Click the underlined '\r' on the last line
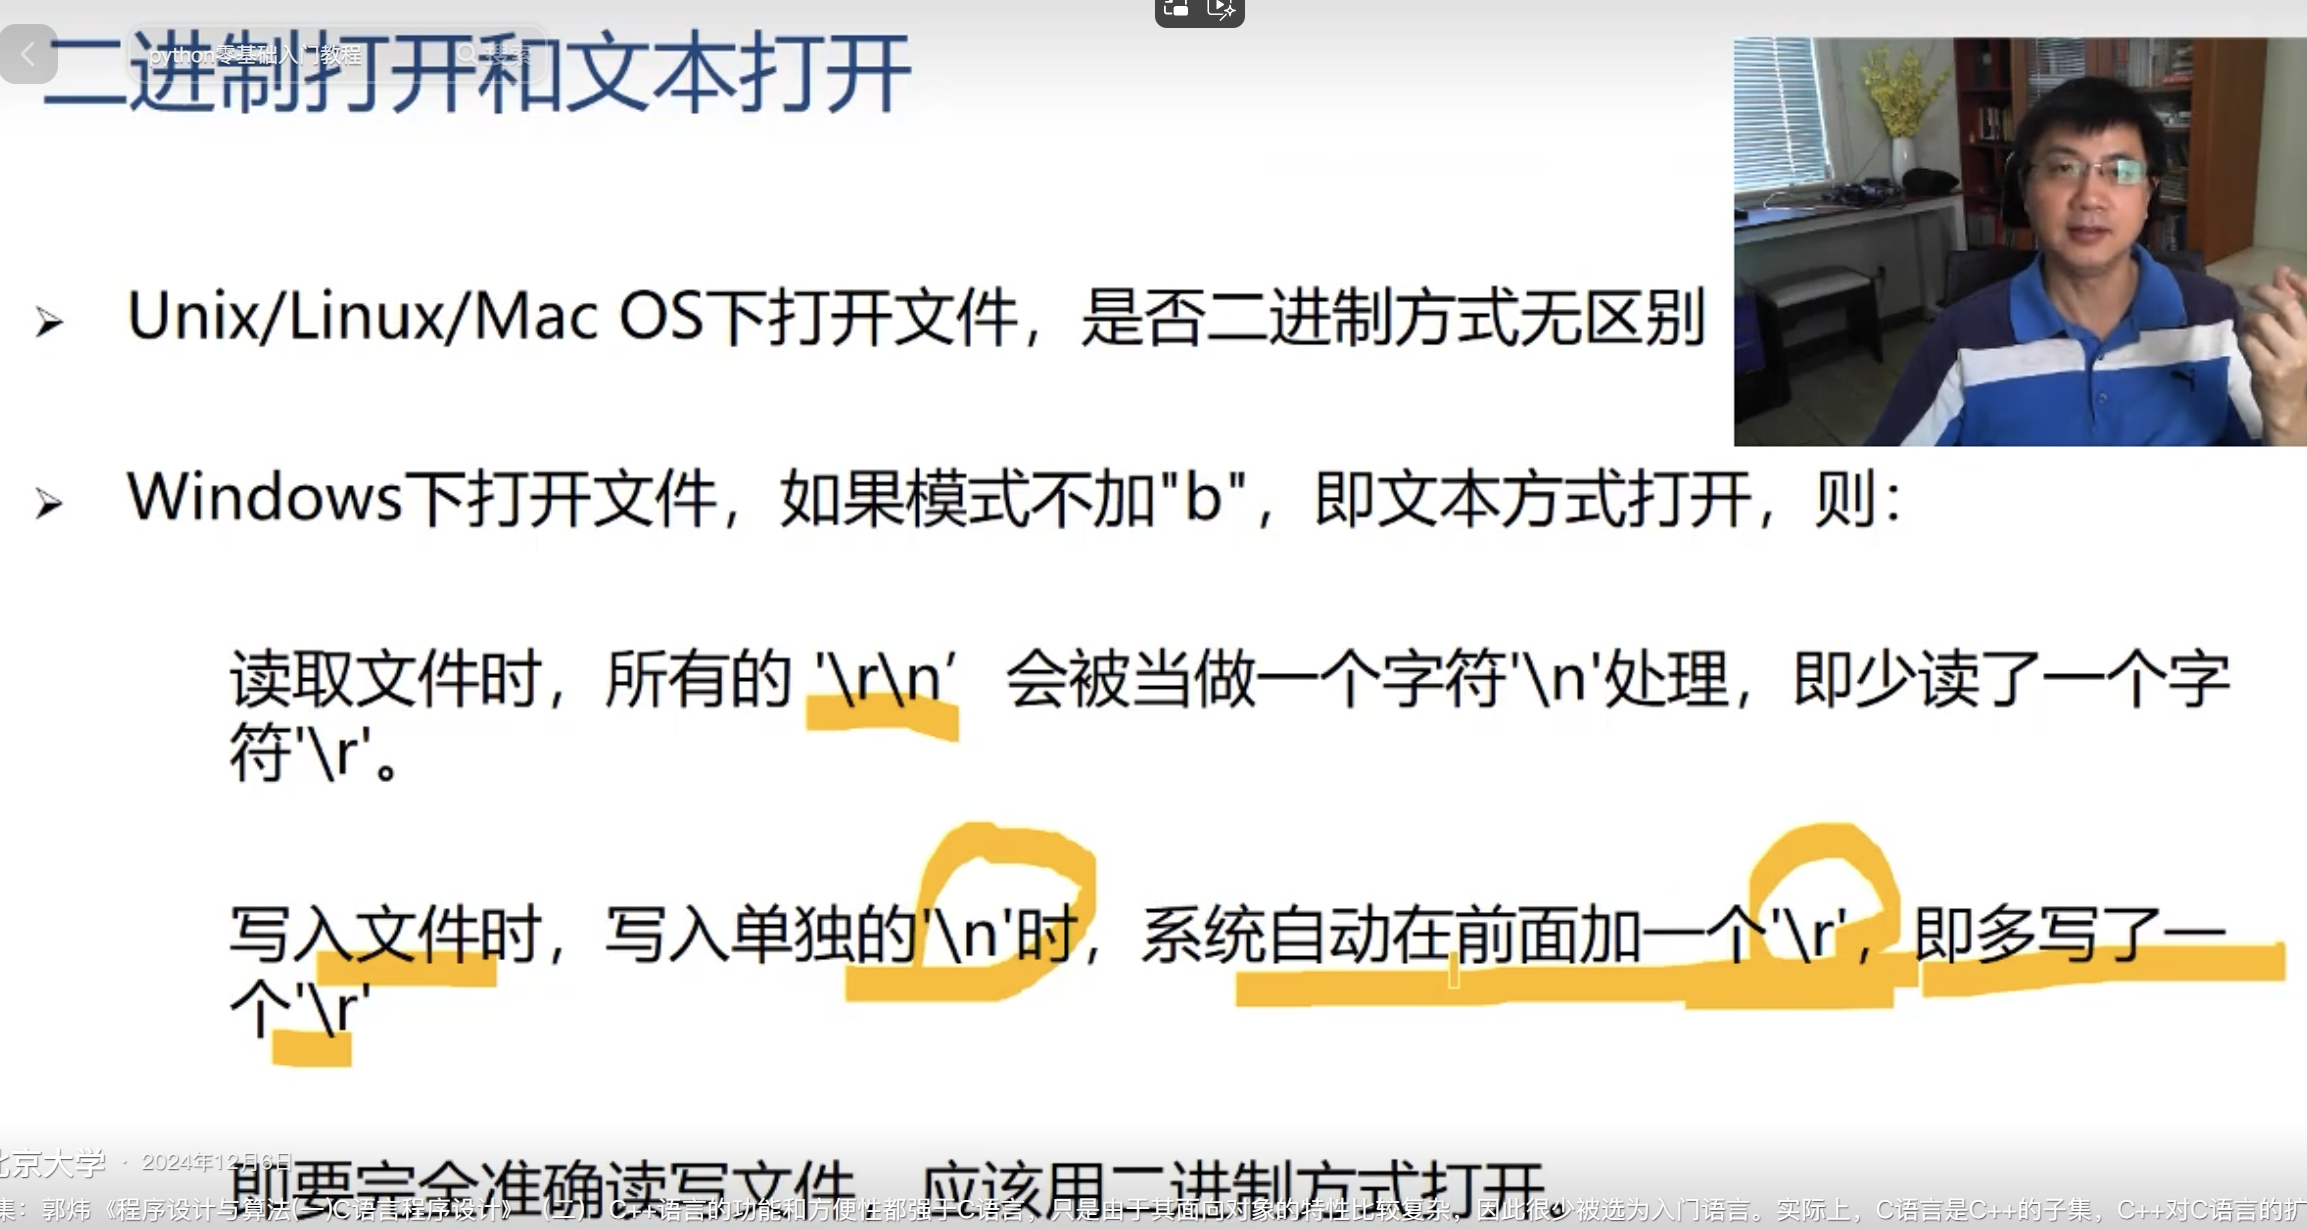Viewport: 2307px width, 1229px height. 333,1008
